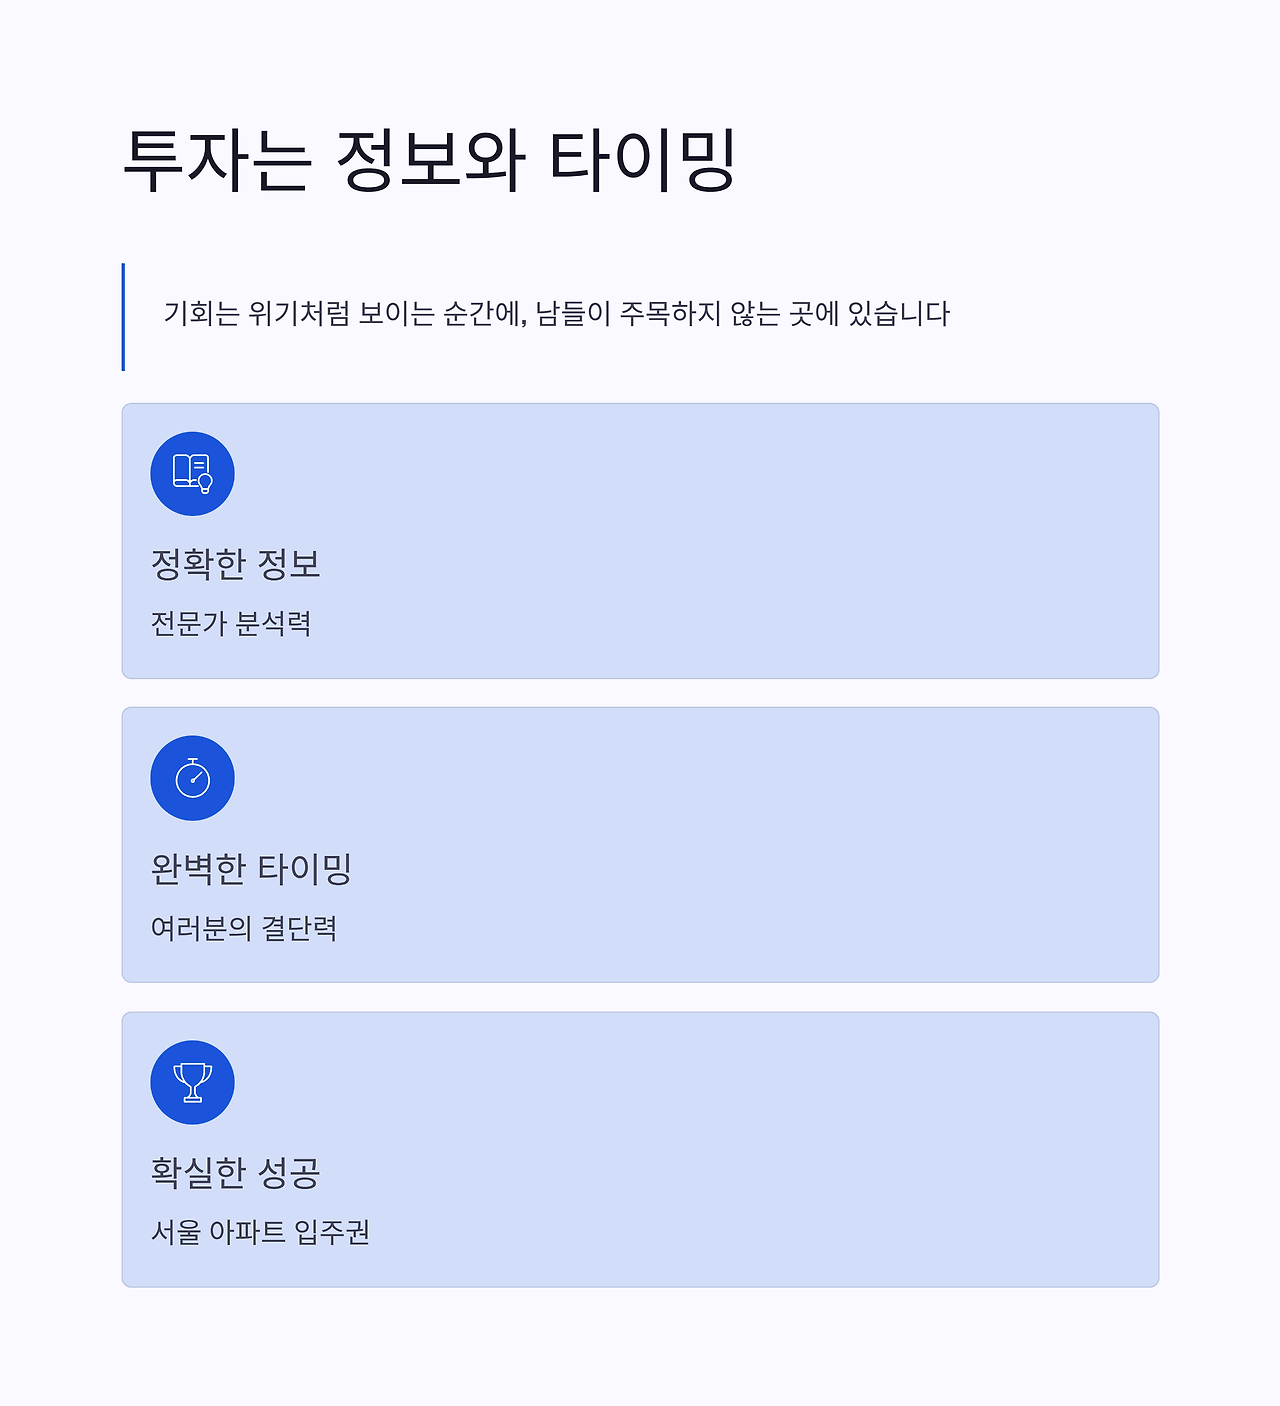This screenshot has width=1280, height=1406.
Task: Select the 확실한 성공 card title
Action: pos(235,1172)
